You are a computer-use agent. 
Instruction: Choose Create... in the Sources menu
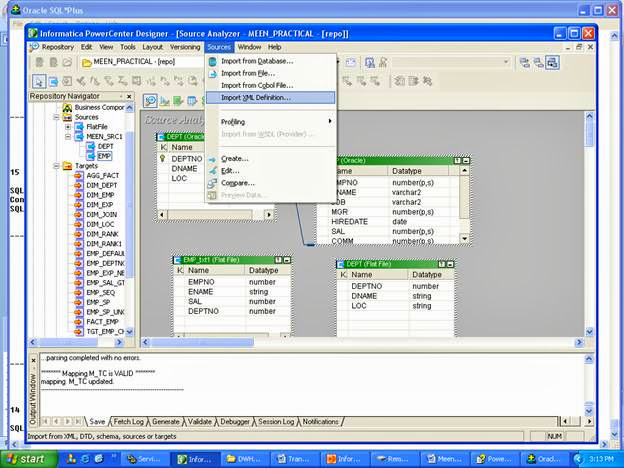click(271, 159)
